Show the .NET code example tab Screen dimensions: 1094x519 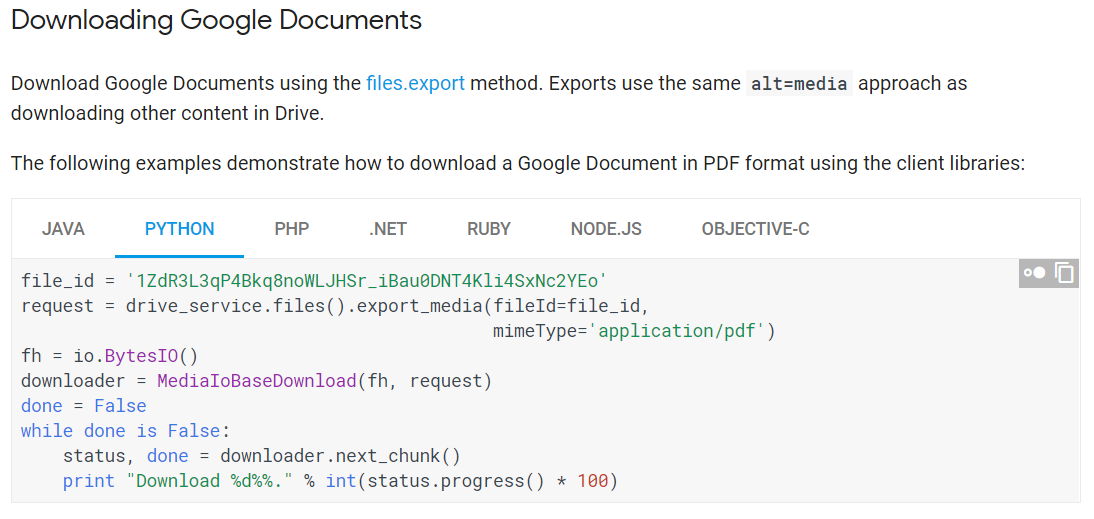388,229
